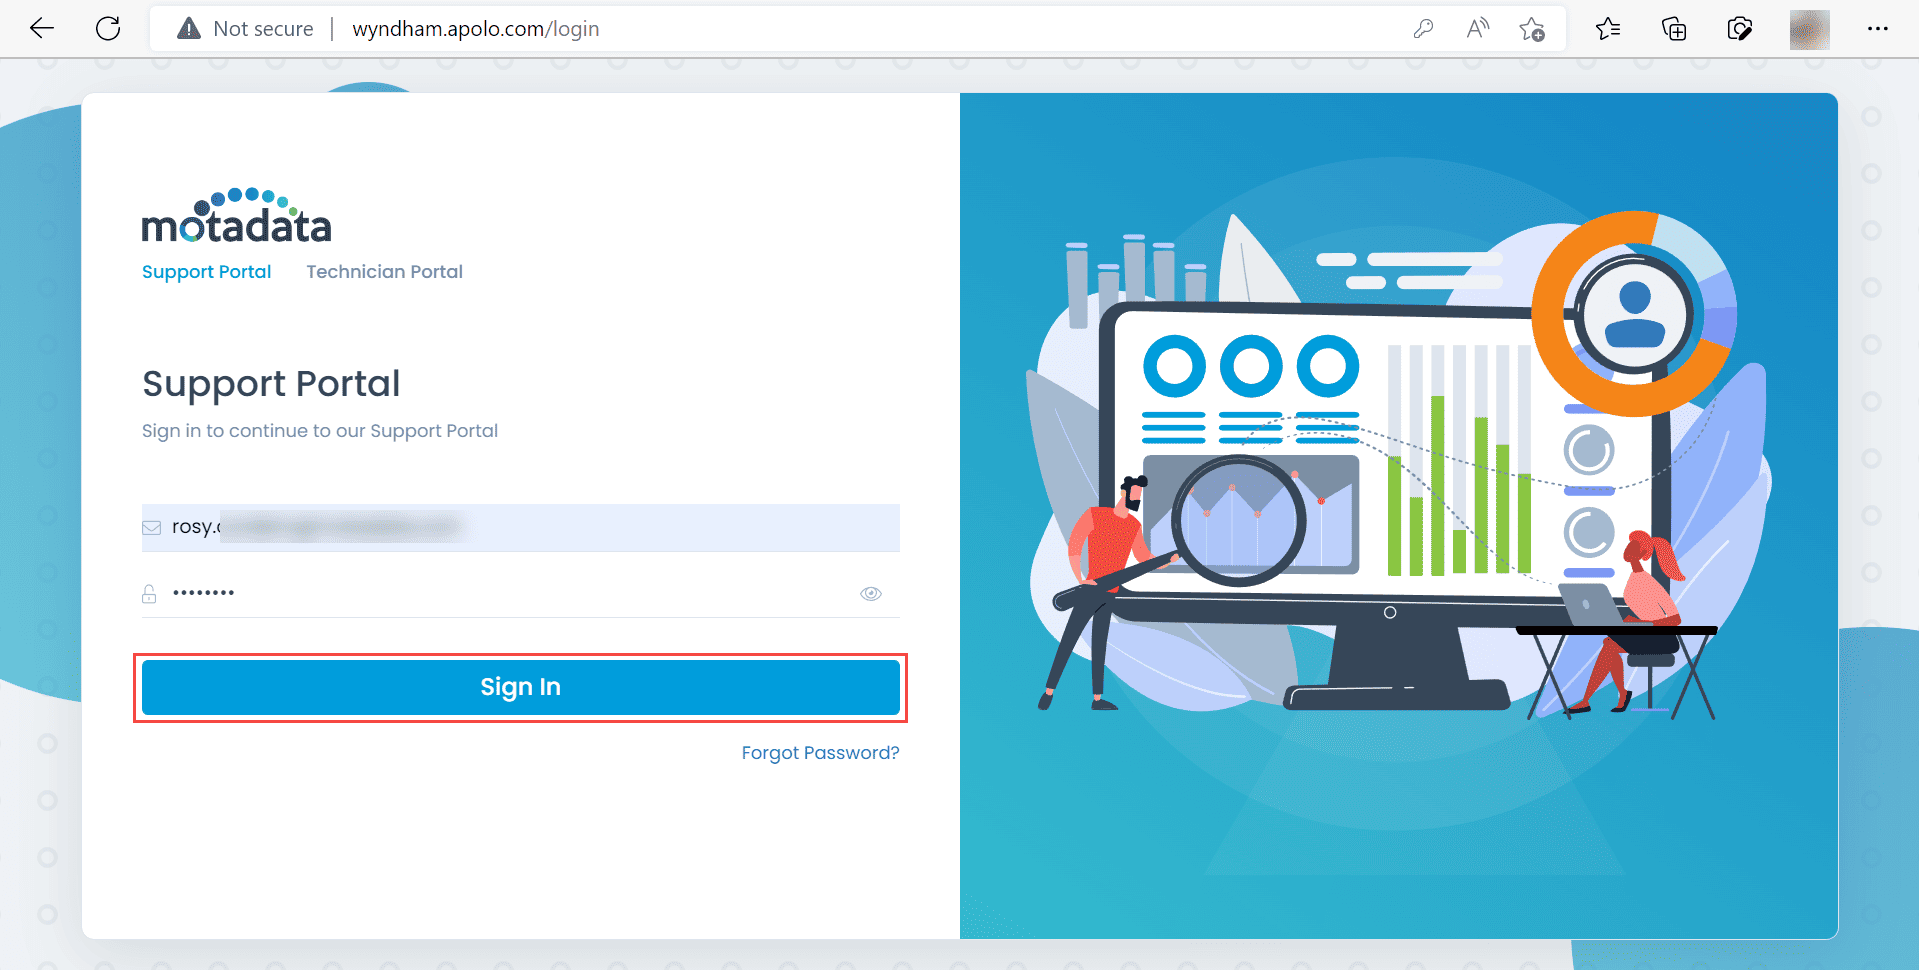Open the Collections panel
Viewport: 1920px width, 970px height.
tap(1674, 29)
